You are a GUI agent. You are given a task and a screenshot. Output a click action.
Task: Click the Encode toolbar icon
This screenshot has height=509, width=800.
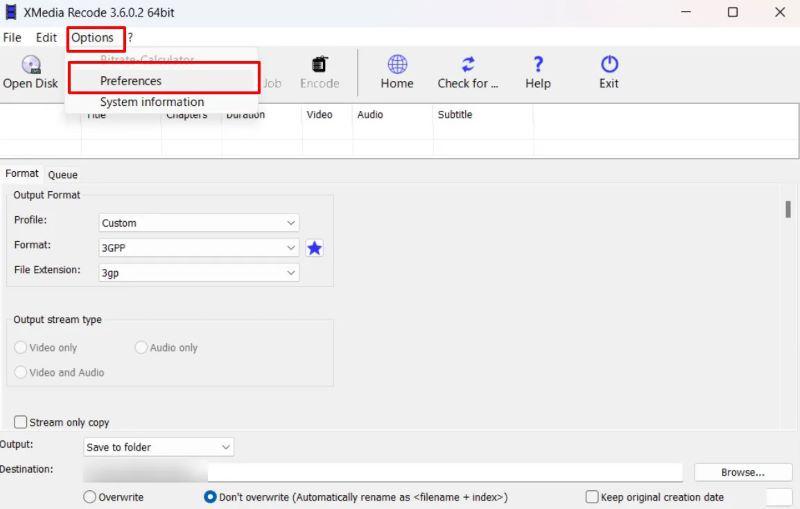[320, 65]
